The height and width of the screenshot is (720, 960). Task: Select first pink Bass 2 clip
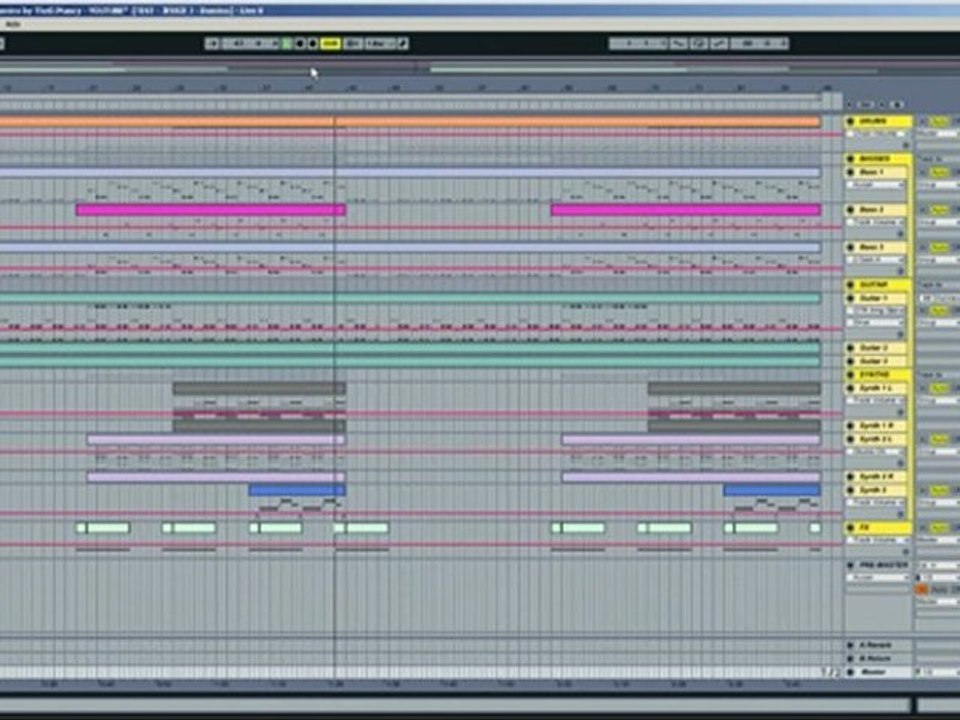coord(211,210)
